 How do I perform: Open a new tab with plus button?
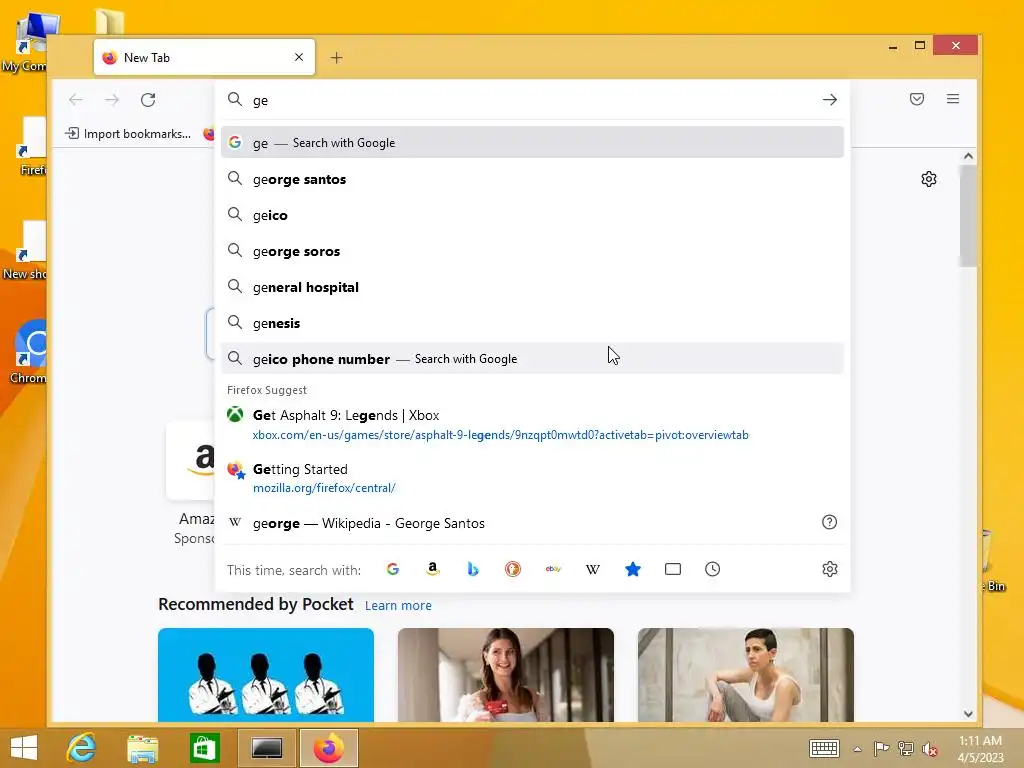pos(336,57)
